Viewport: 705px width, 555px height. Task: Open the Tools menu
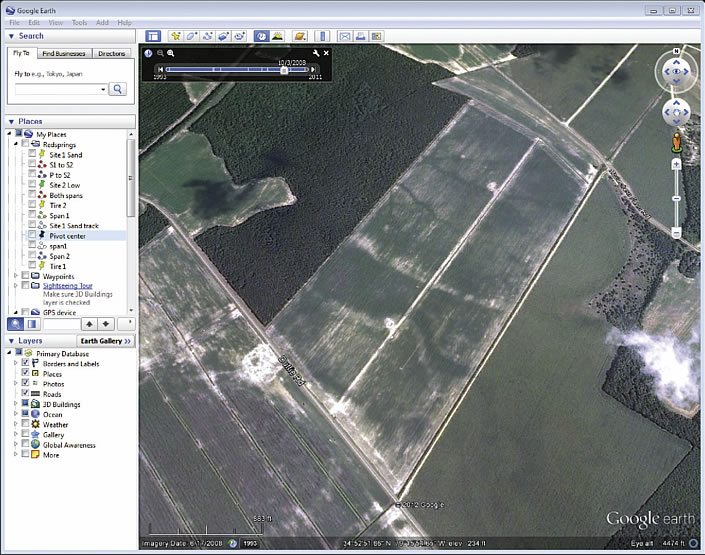(79, 22)
